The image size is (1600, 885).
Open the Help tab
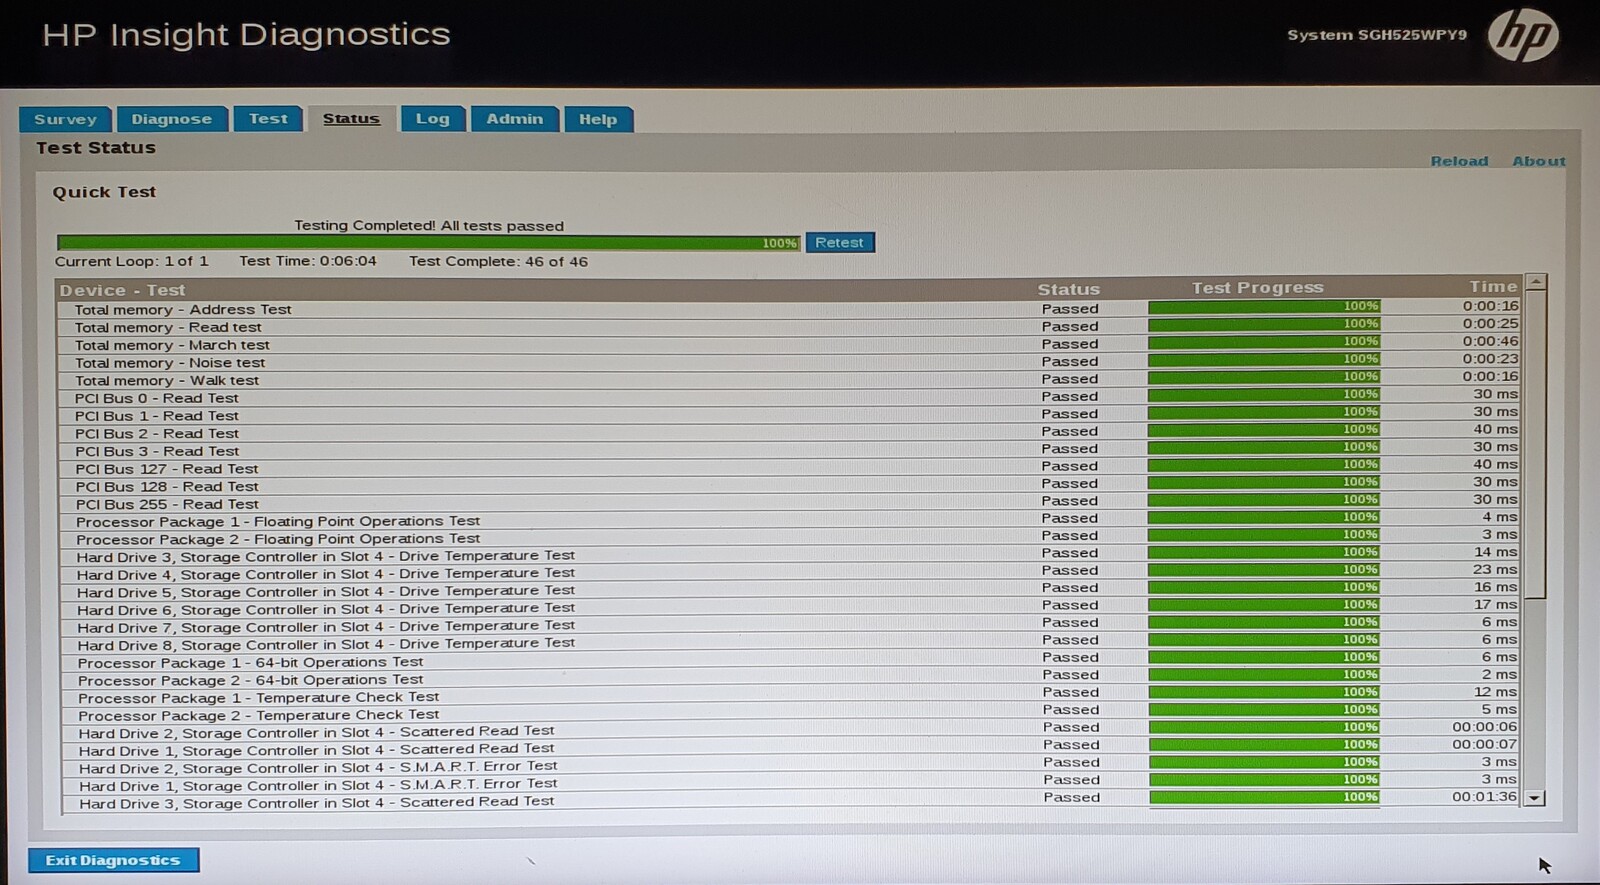tap(598, 119)
